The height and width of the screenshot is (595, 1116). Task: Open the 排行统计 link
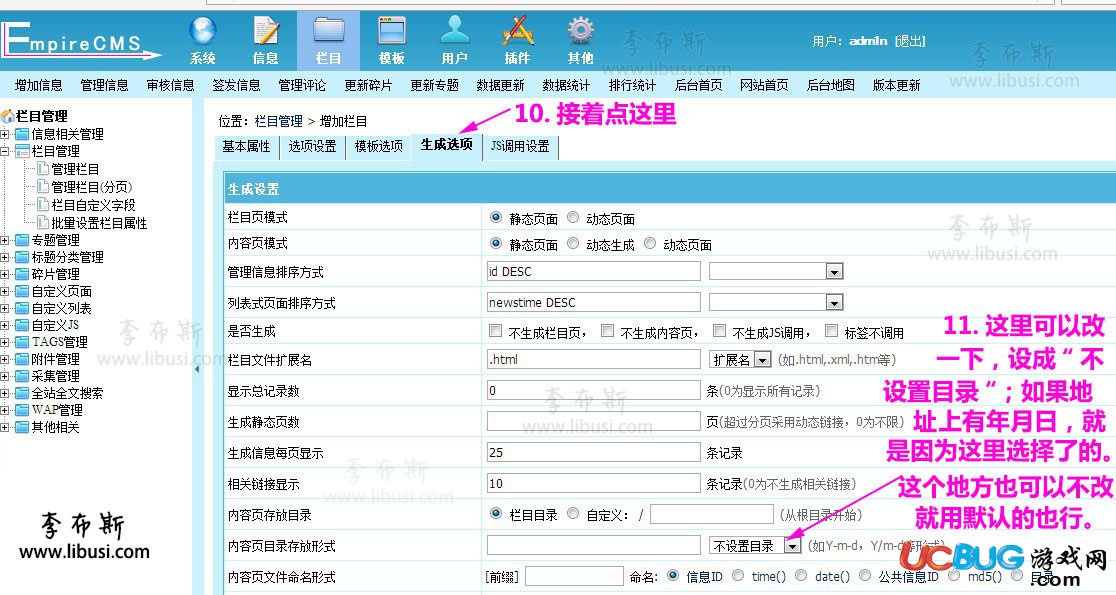[632, 85]
